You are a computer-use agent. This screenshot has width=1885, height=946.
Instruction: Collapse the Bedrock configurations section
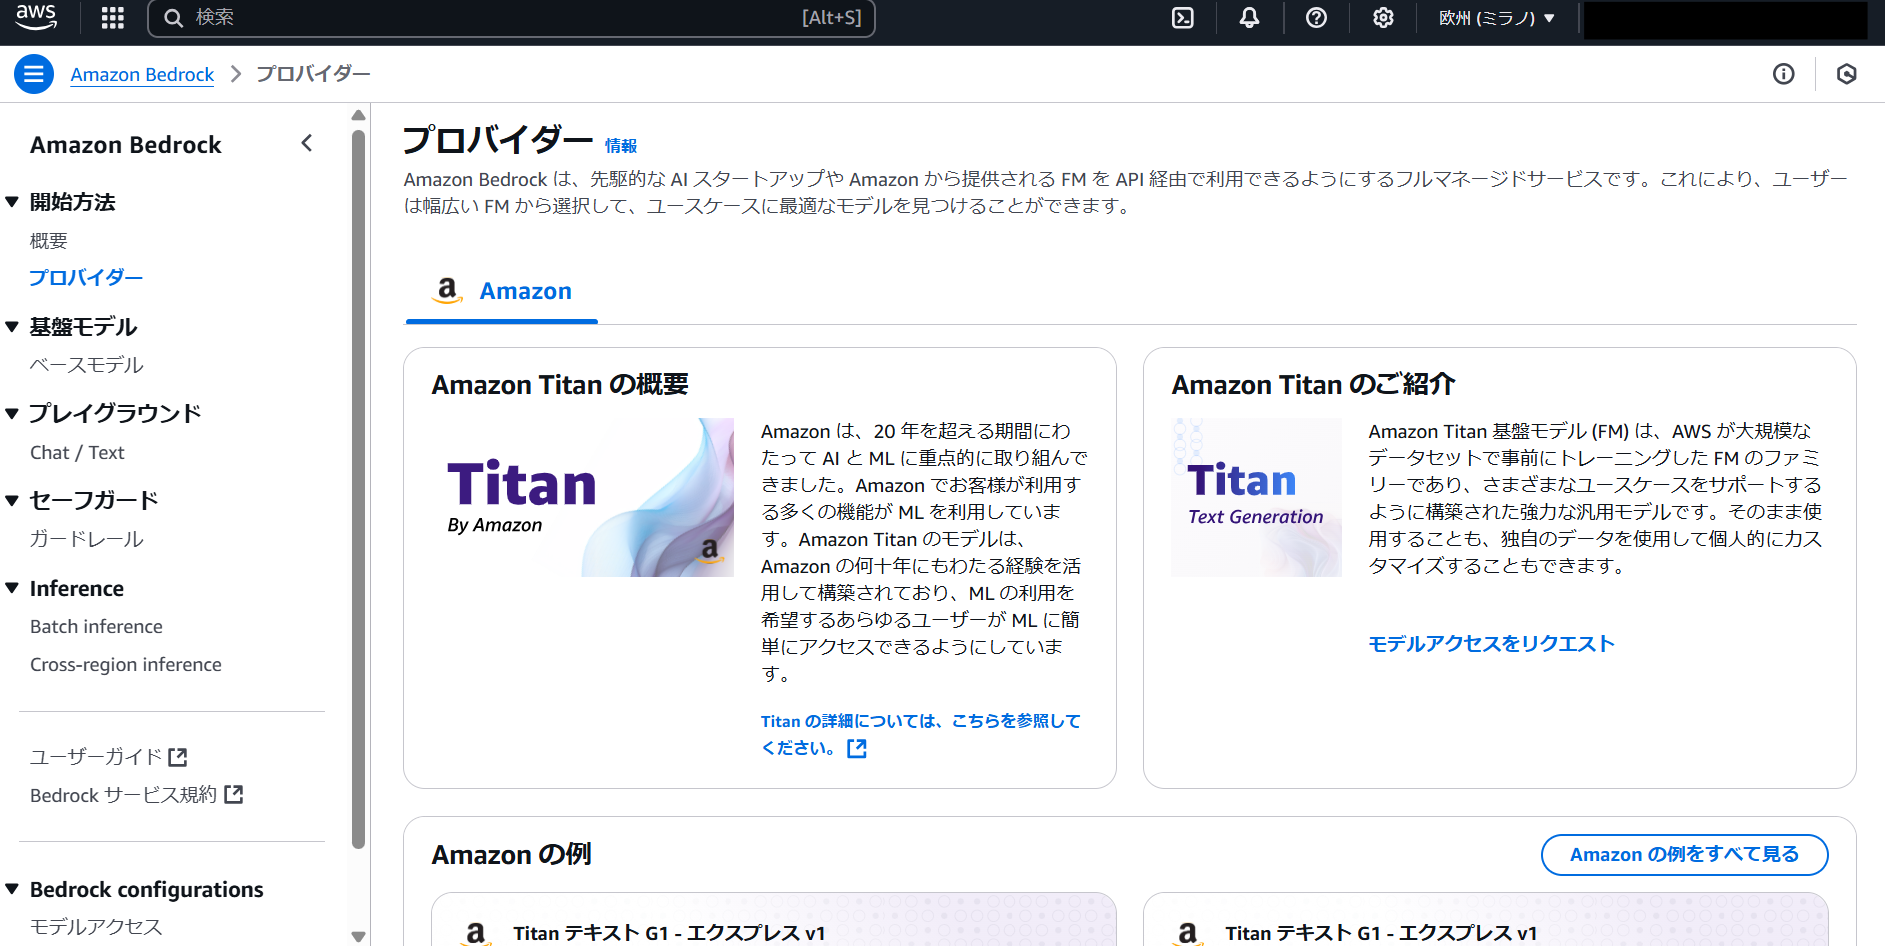(x=12, y=889)
